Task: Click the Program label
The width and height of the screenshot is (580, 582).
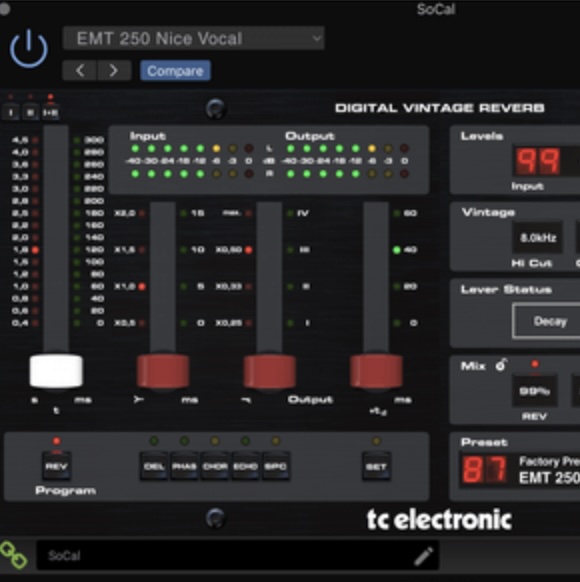Action: [66, 491]
